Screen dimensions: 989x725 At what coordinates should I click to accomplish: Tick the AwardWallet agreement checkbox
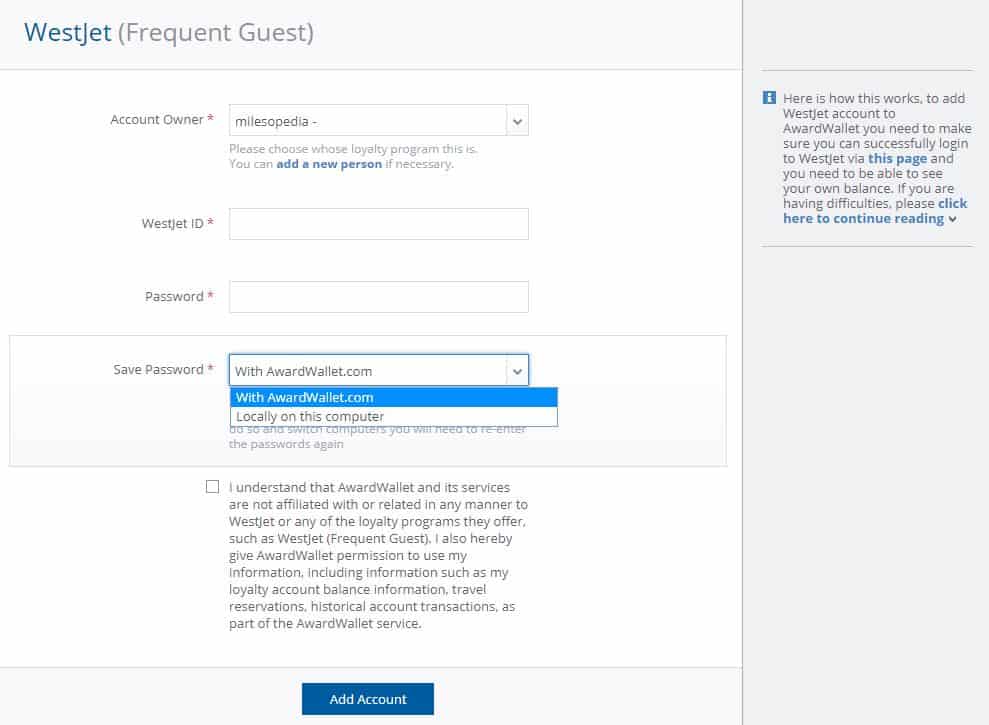(212, 487)
